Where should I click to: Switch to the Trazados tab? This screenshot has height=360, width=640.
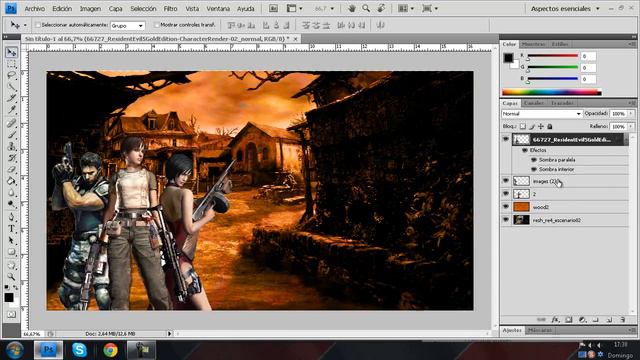562,103
